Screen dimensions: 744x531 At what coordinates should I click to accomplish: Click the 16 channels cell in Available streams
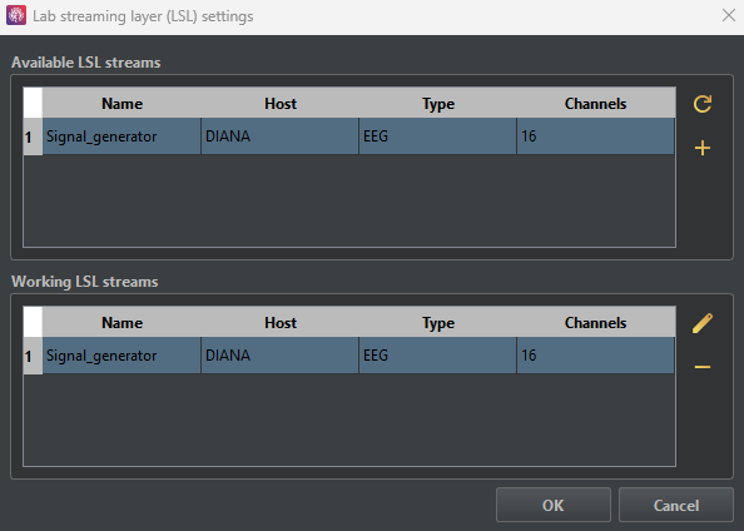click(x=595, y=137)
